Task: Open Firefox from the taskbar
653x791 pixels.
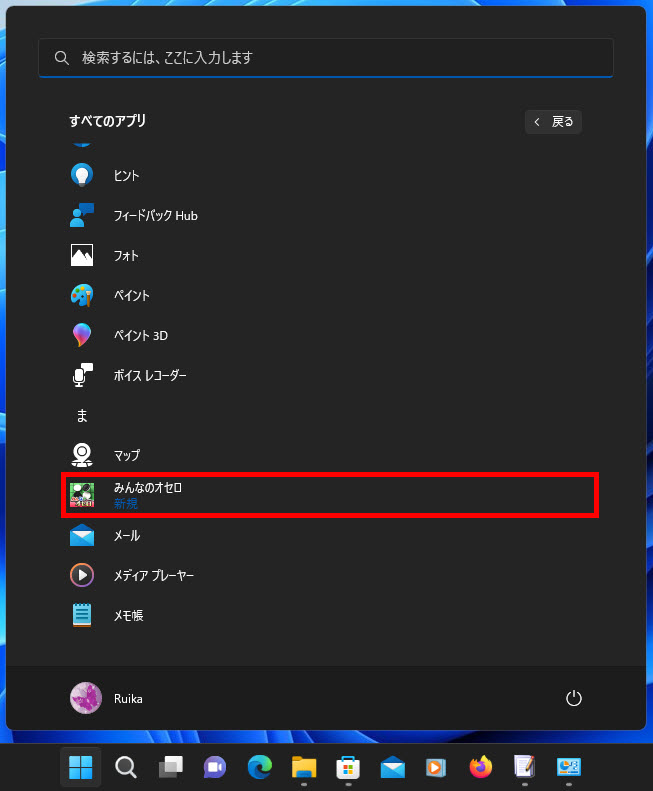Action: (481, 767)
